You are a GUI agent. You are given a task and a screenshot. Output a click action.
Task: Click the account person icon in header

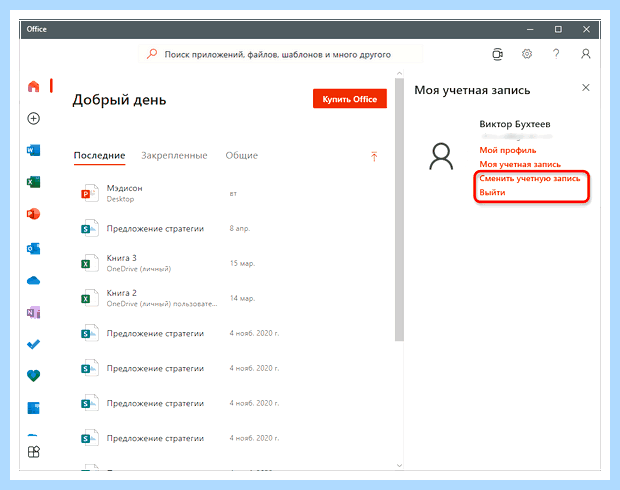point(586,54)
